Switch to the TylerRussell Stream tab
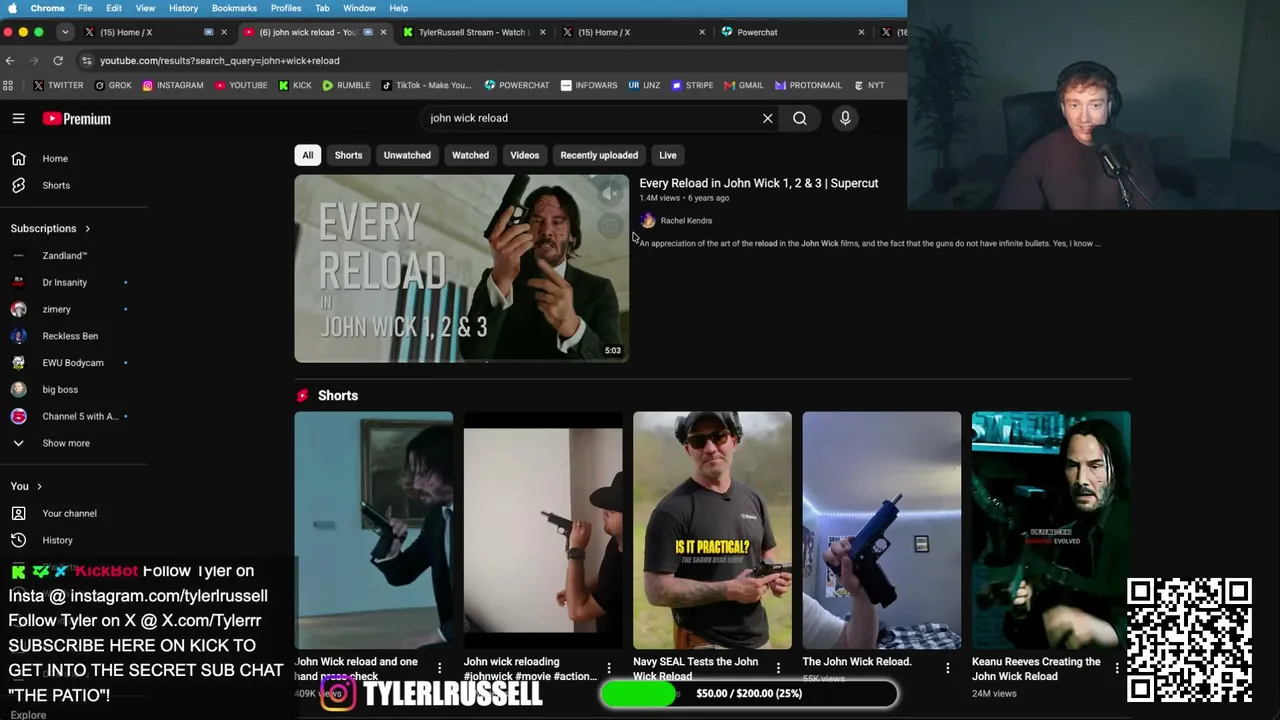Image resolution: width=1280 pixels, height=720 pixels. 472,32
